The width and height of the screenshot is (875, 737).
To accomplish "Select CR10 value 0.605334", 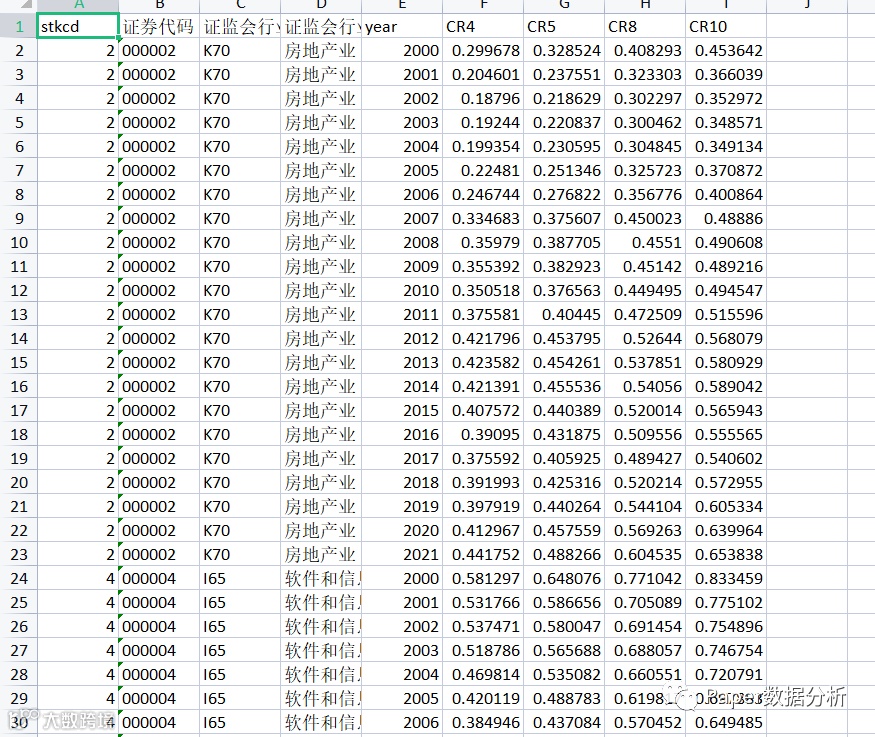I will 725,506.
